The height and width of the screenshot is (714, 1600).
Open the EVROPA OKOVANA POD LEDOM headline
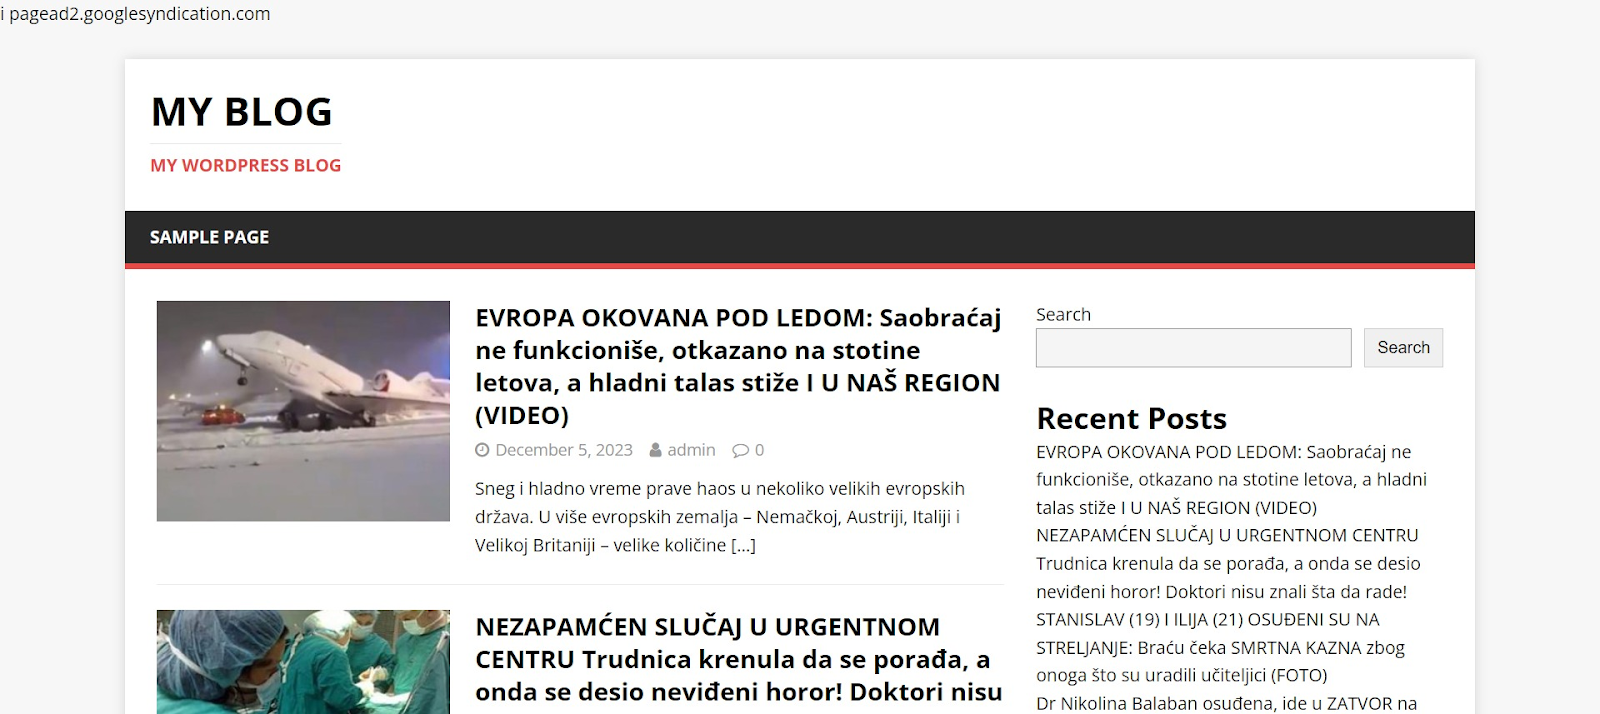click(x=738, y=366)
